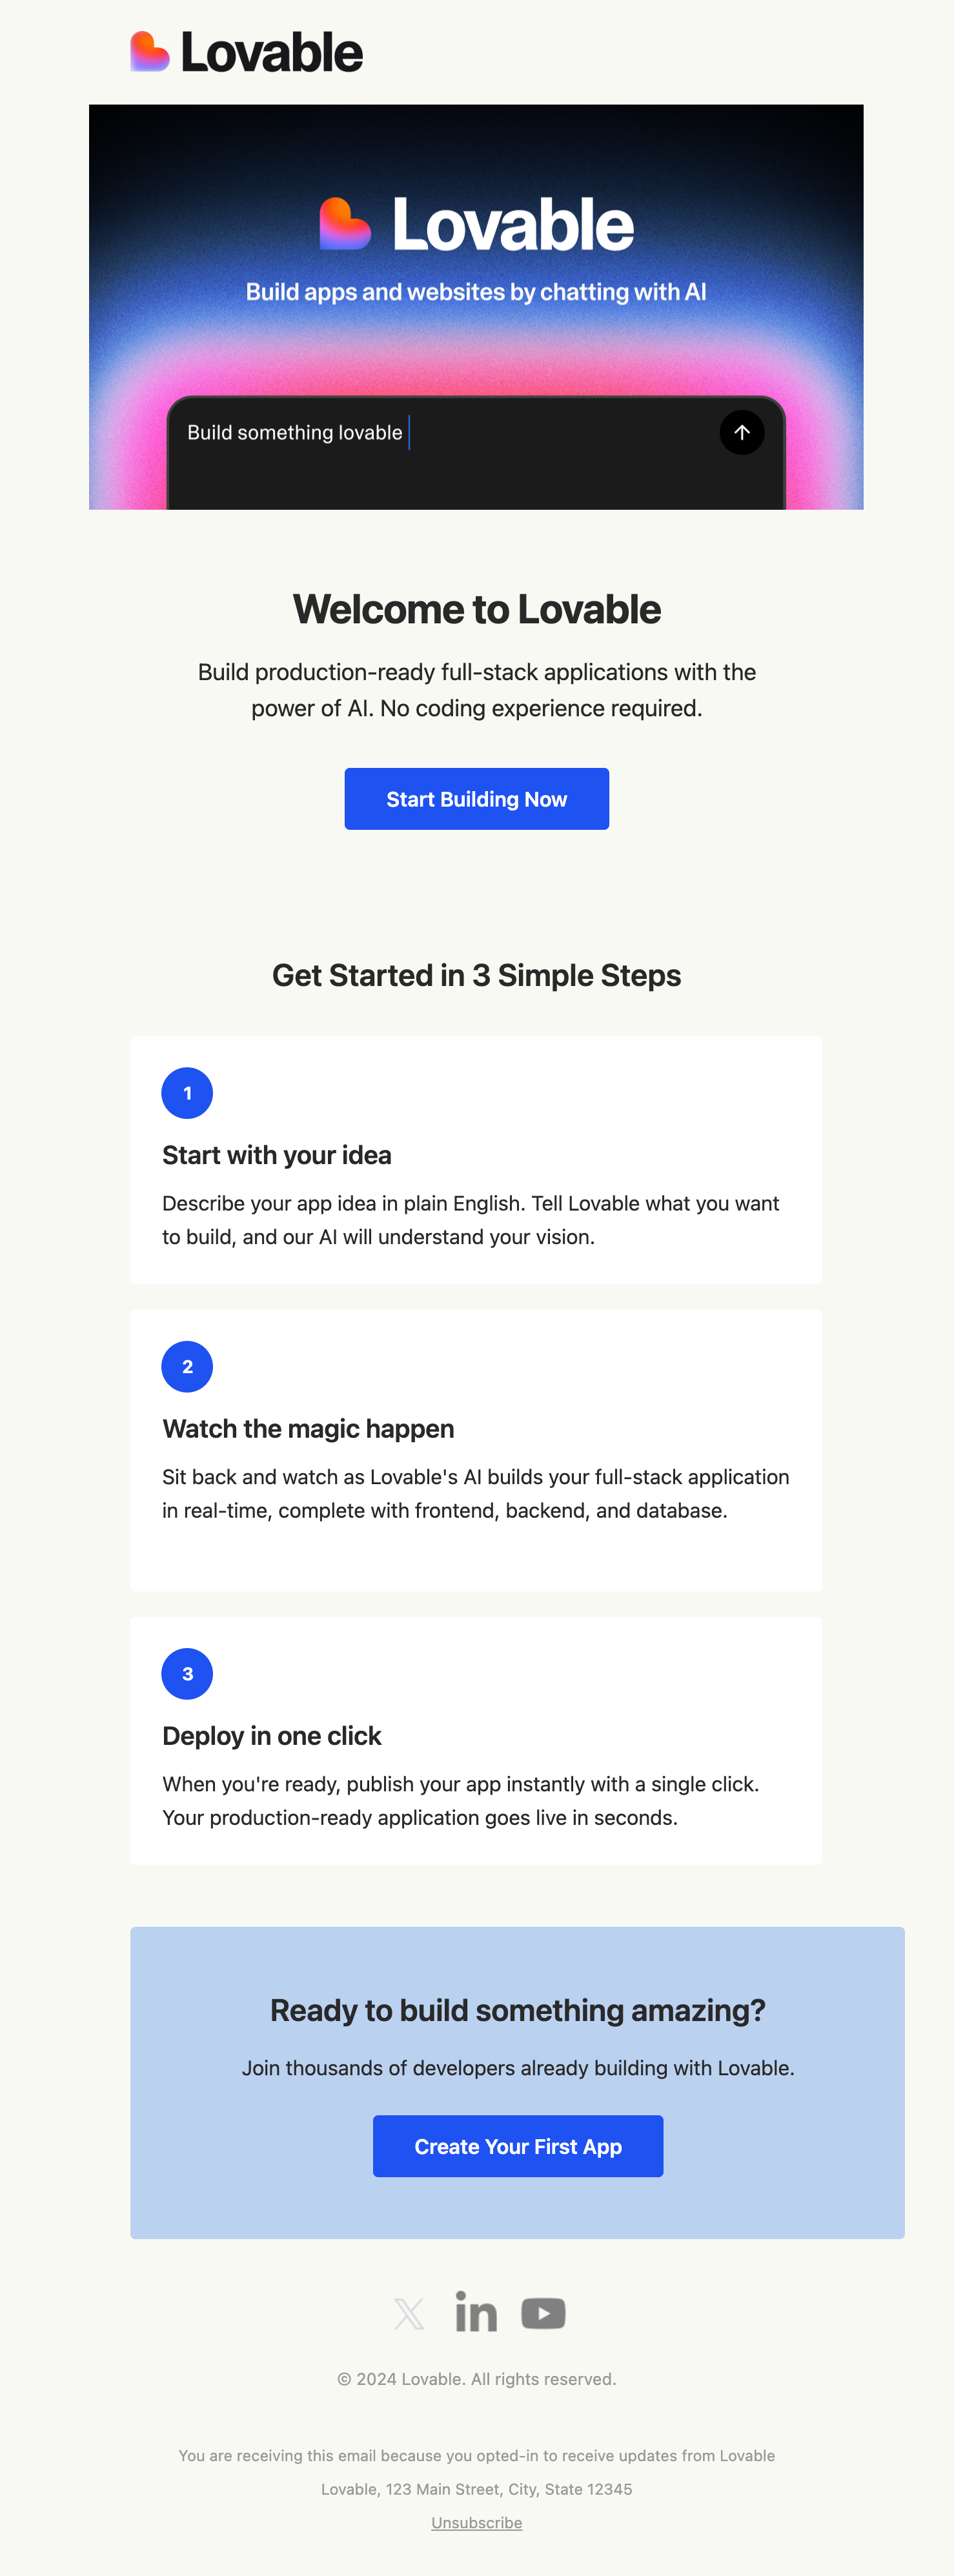Click the large Lovable wordmark in hero banner
Screen dimensions: 954x2576
512,225
